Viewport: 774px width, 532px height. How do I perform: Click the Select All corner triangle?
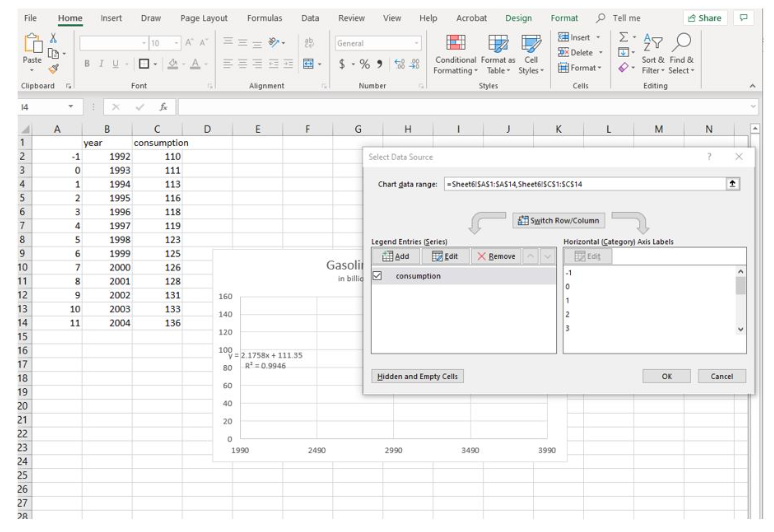coord(25,129)
